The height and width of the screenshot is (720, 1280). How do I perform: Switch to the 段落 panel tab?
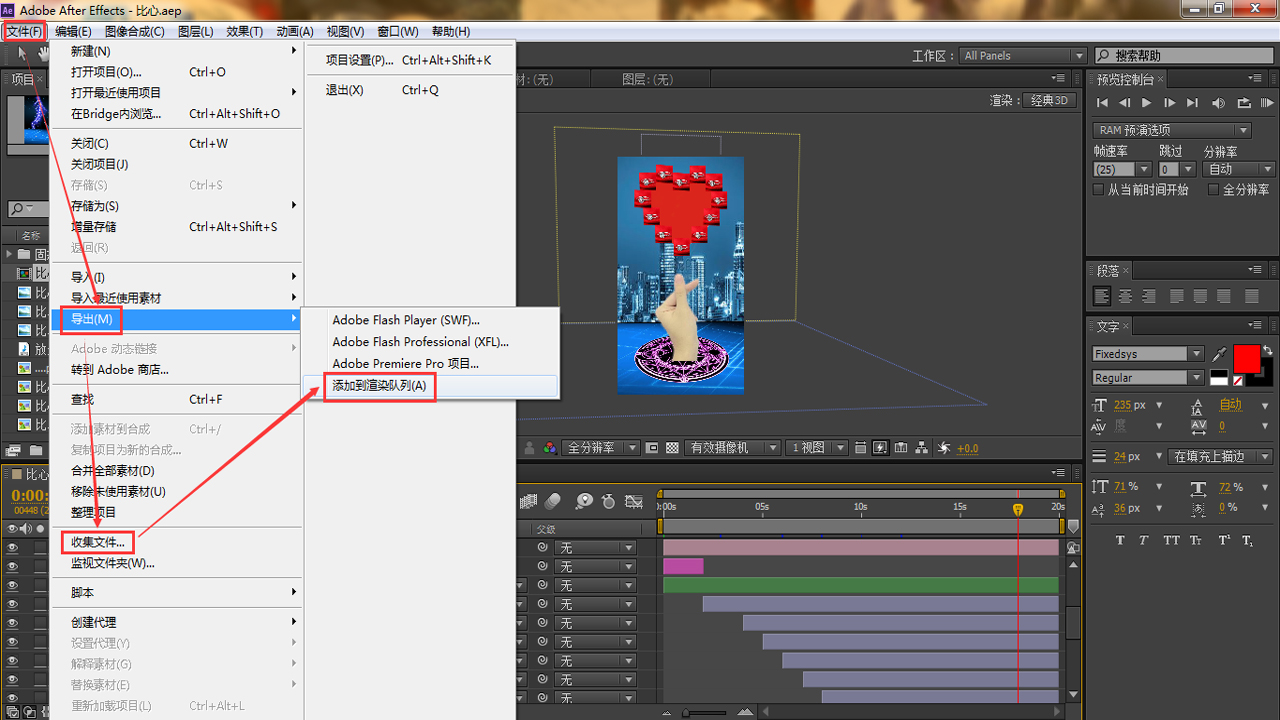pos(1108,271)
